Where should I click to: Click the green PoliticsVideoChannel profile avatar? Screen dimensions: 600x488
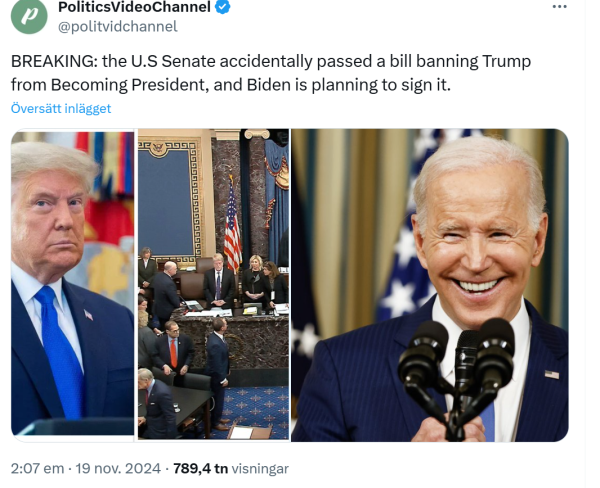(29, 16)
